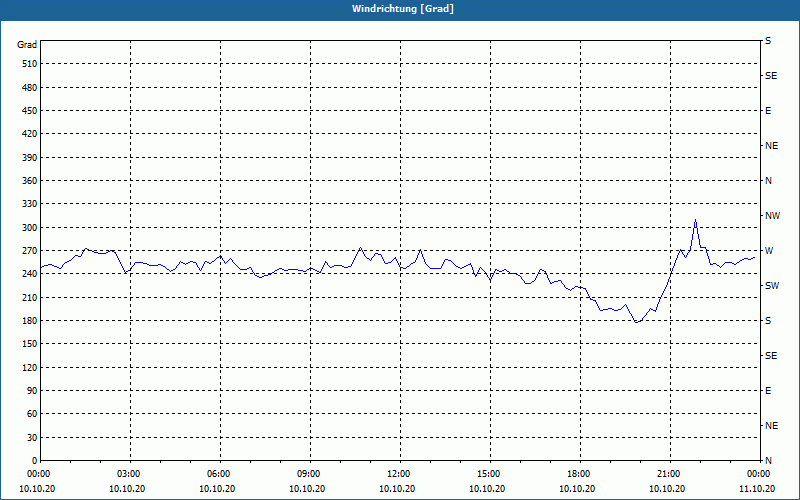The width and height of the screenshot is (800, 500).
Task: Click the '10.10.20' date under 18:00
Action: tap(577, 489)
